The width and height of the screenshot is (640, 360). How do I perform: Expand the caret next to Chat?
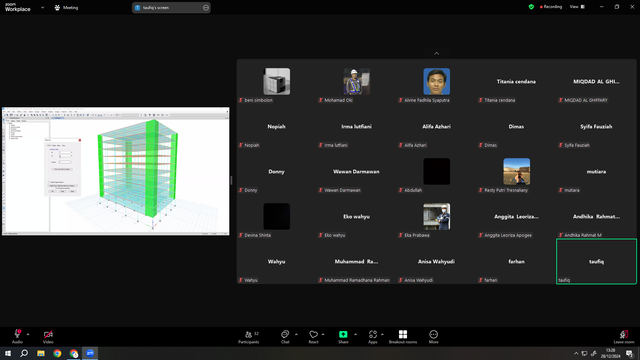(x=296, y=334)
